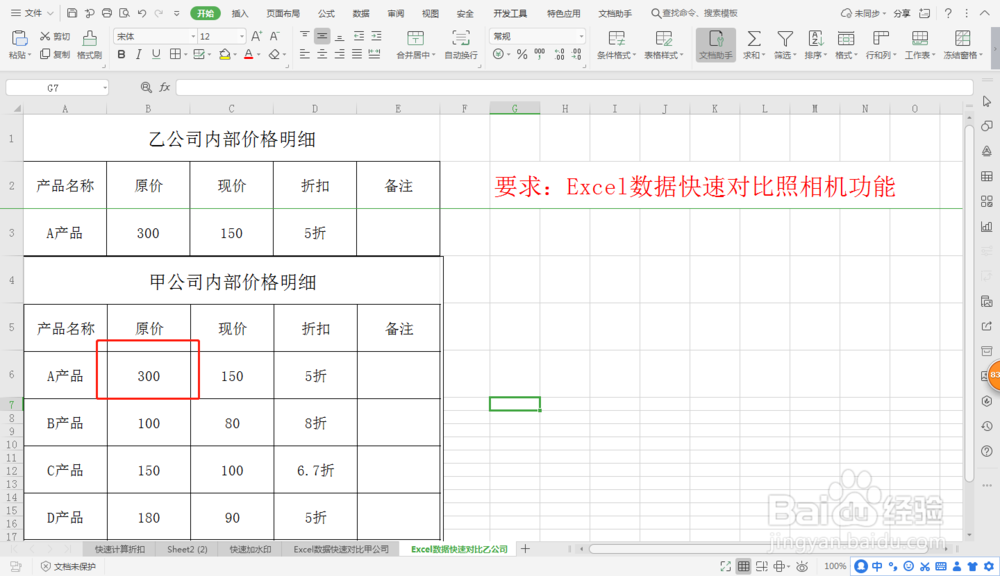
Task: Toggle italic formatting
Action: pos(136,54)
